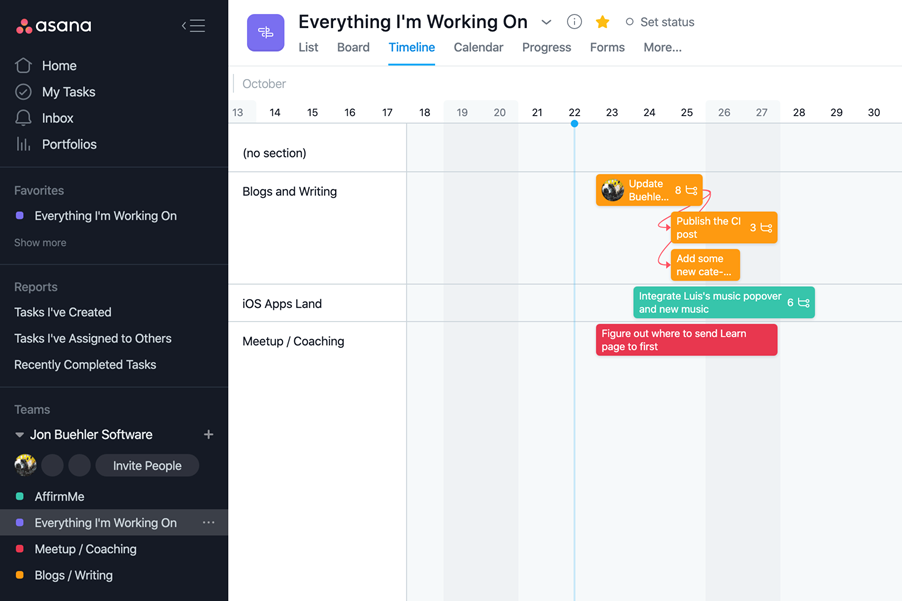Open the Figure out where to send Learn page task

686,340
